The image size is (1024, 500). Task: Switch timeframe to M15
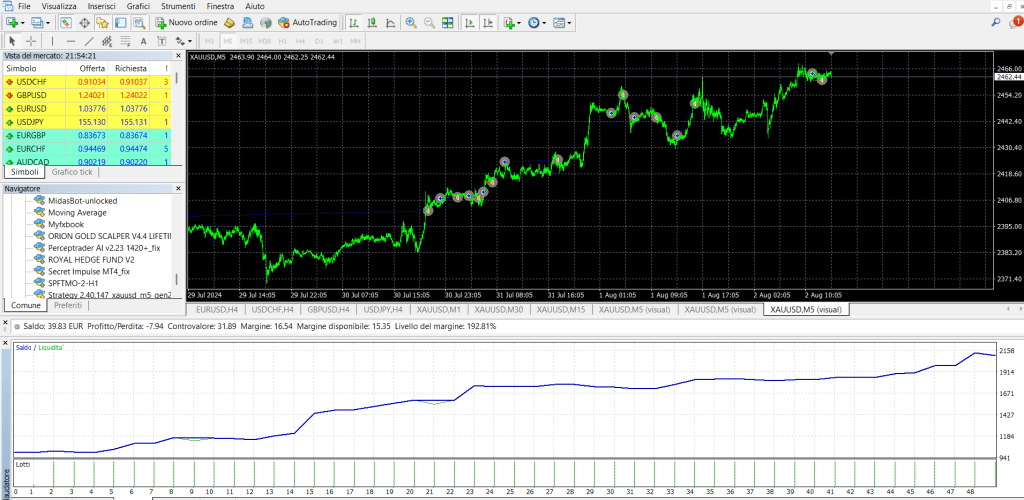(246, 41)
